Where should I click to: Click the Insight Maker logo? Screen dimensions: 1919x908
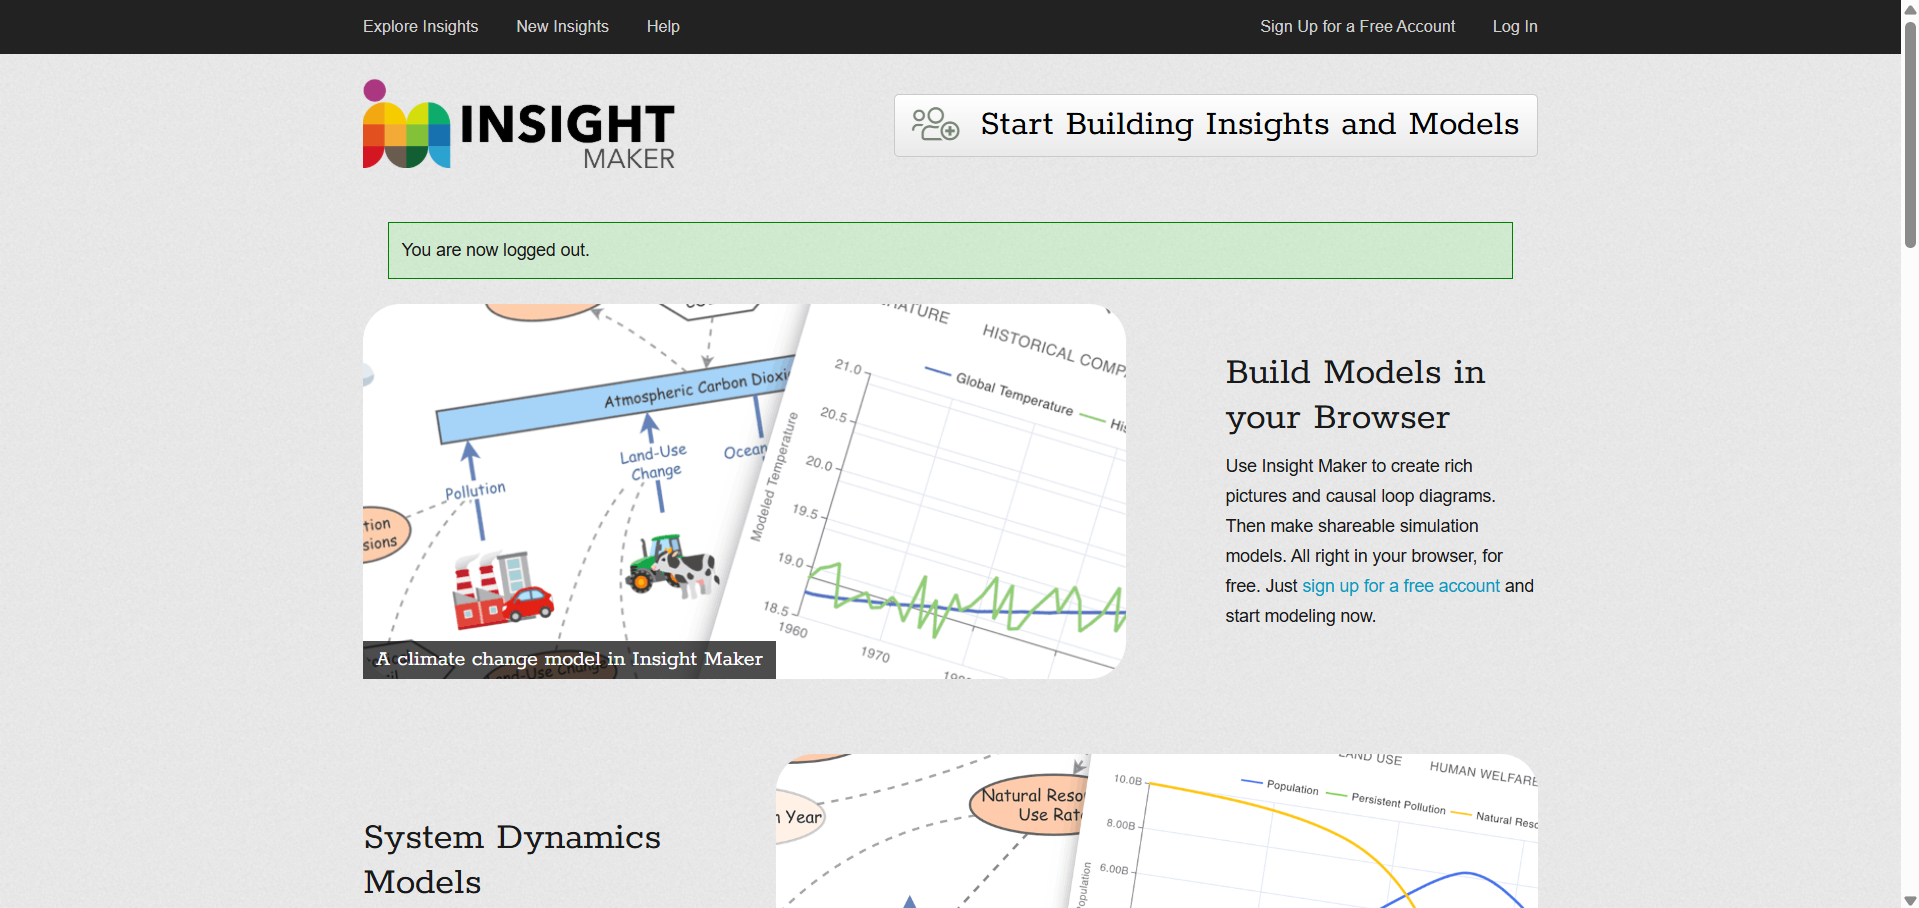pos(519,125)
